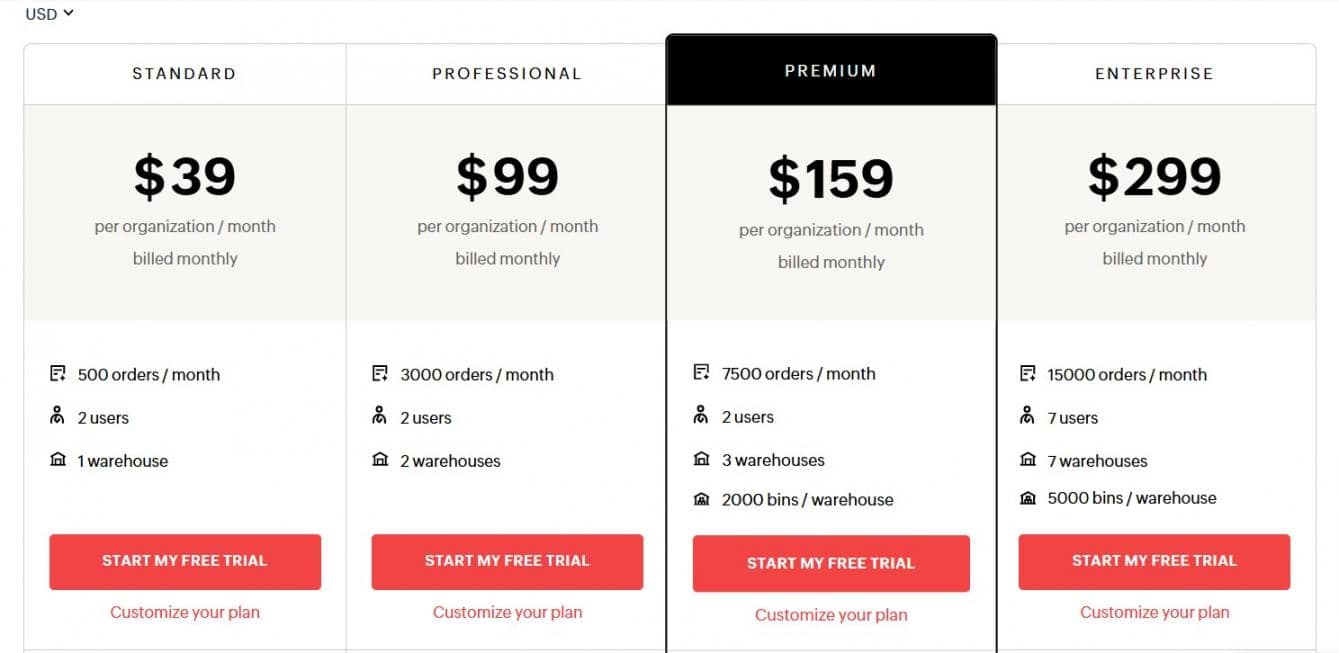This screenshot has height=653, width=1339.
Task: Click the orders icon in Standard plan
Action: 58,374
